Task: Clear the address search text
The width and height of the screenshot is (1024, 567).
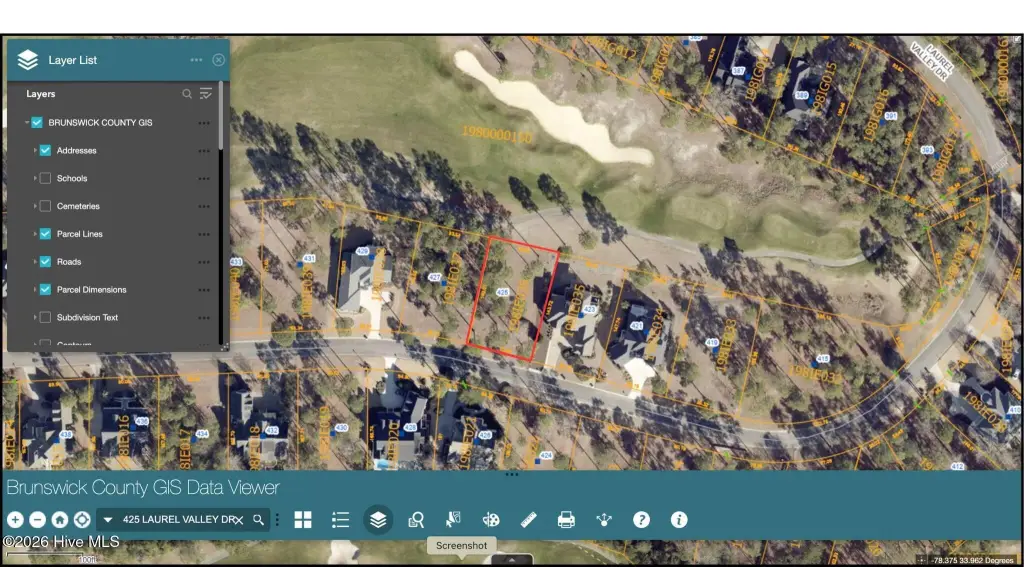Action: pyautogui.click(x=240, y=520)
